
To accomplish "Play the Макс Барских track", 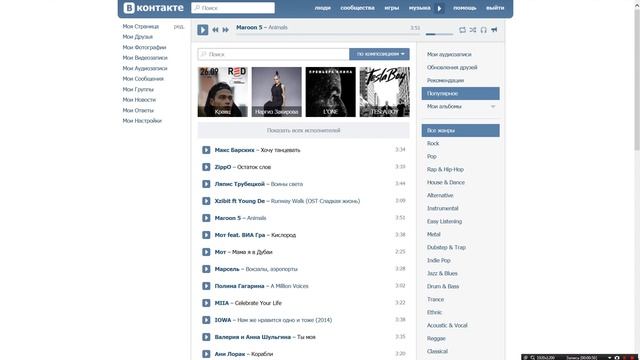I will 206,150.
